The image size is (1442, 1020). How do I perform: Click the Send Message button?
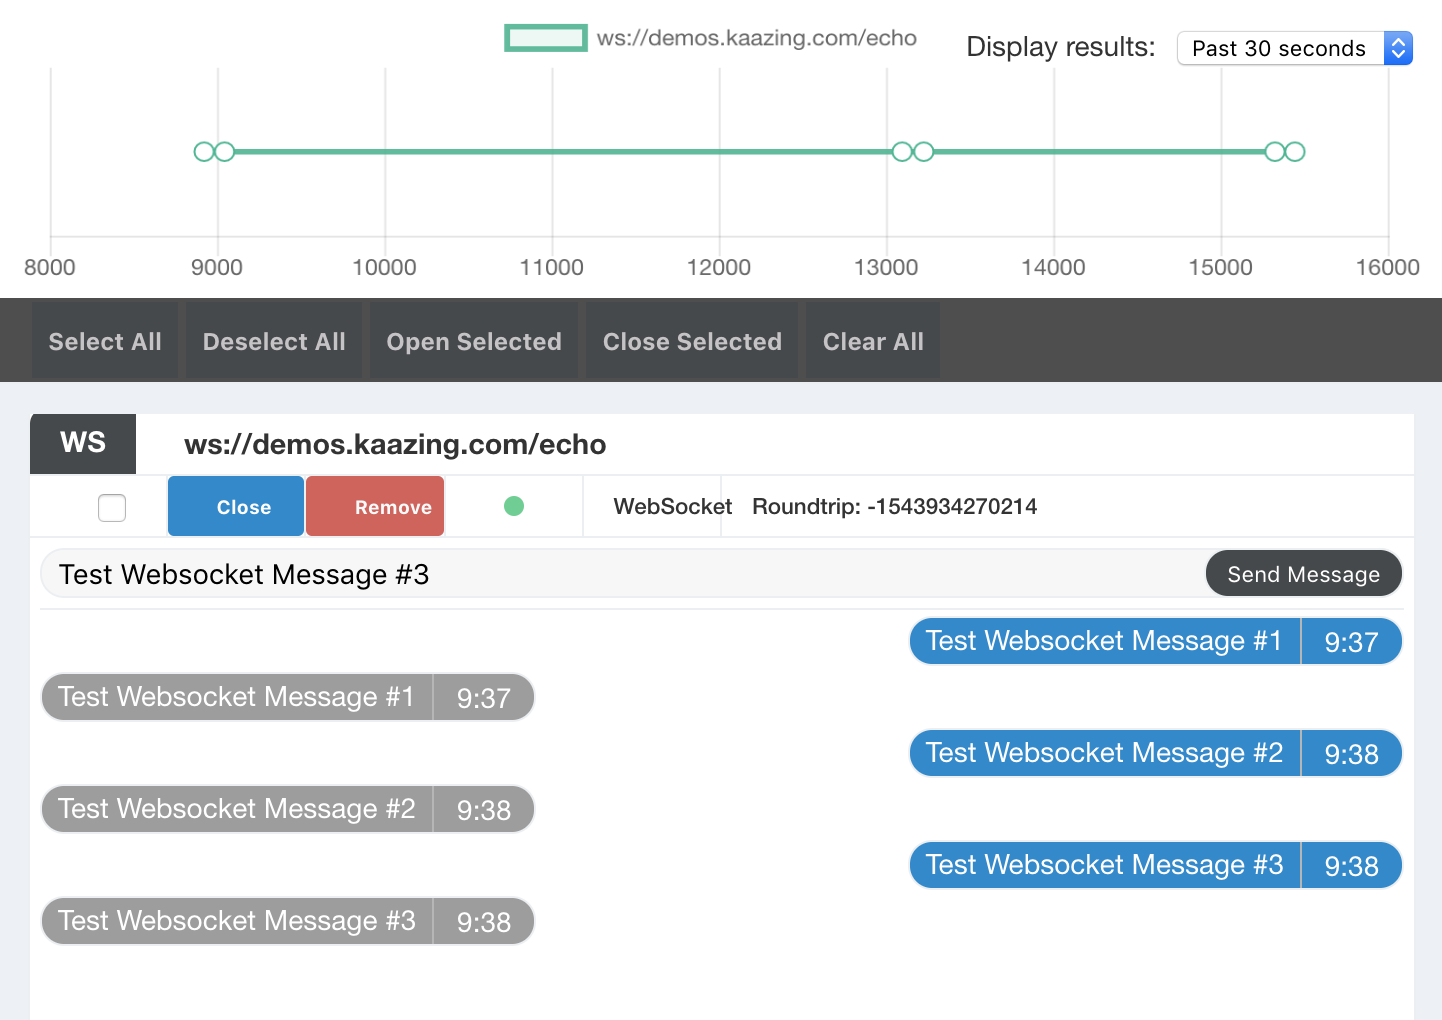coord(1303,573)
